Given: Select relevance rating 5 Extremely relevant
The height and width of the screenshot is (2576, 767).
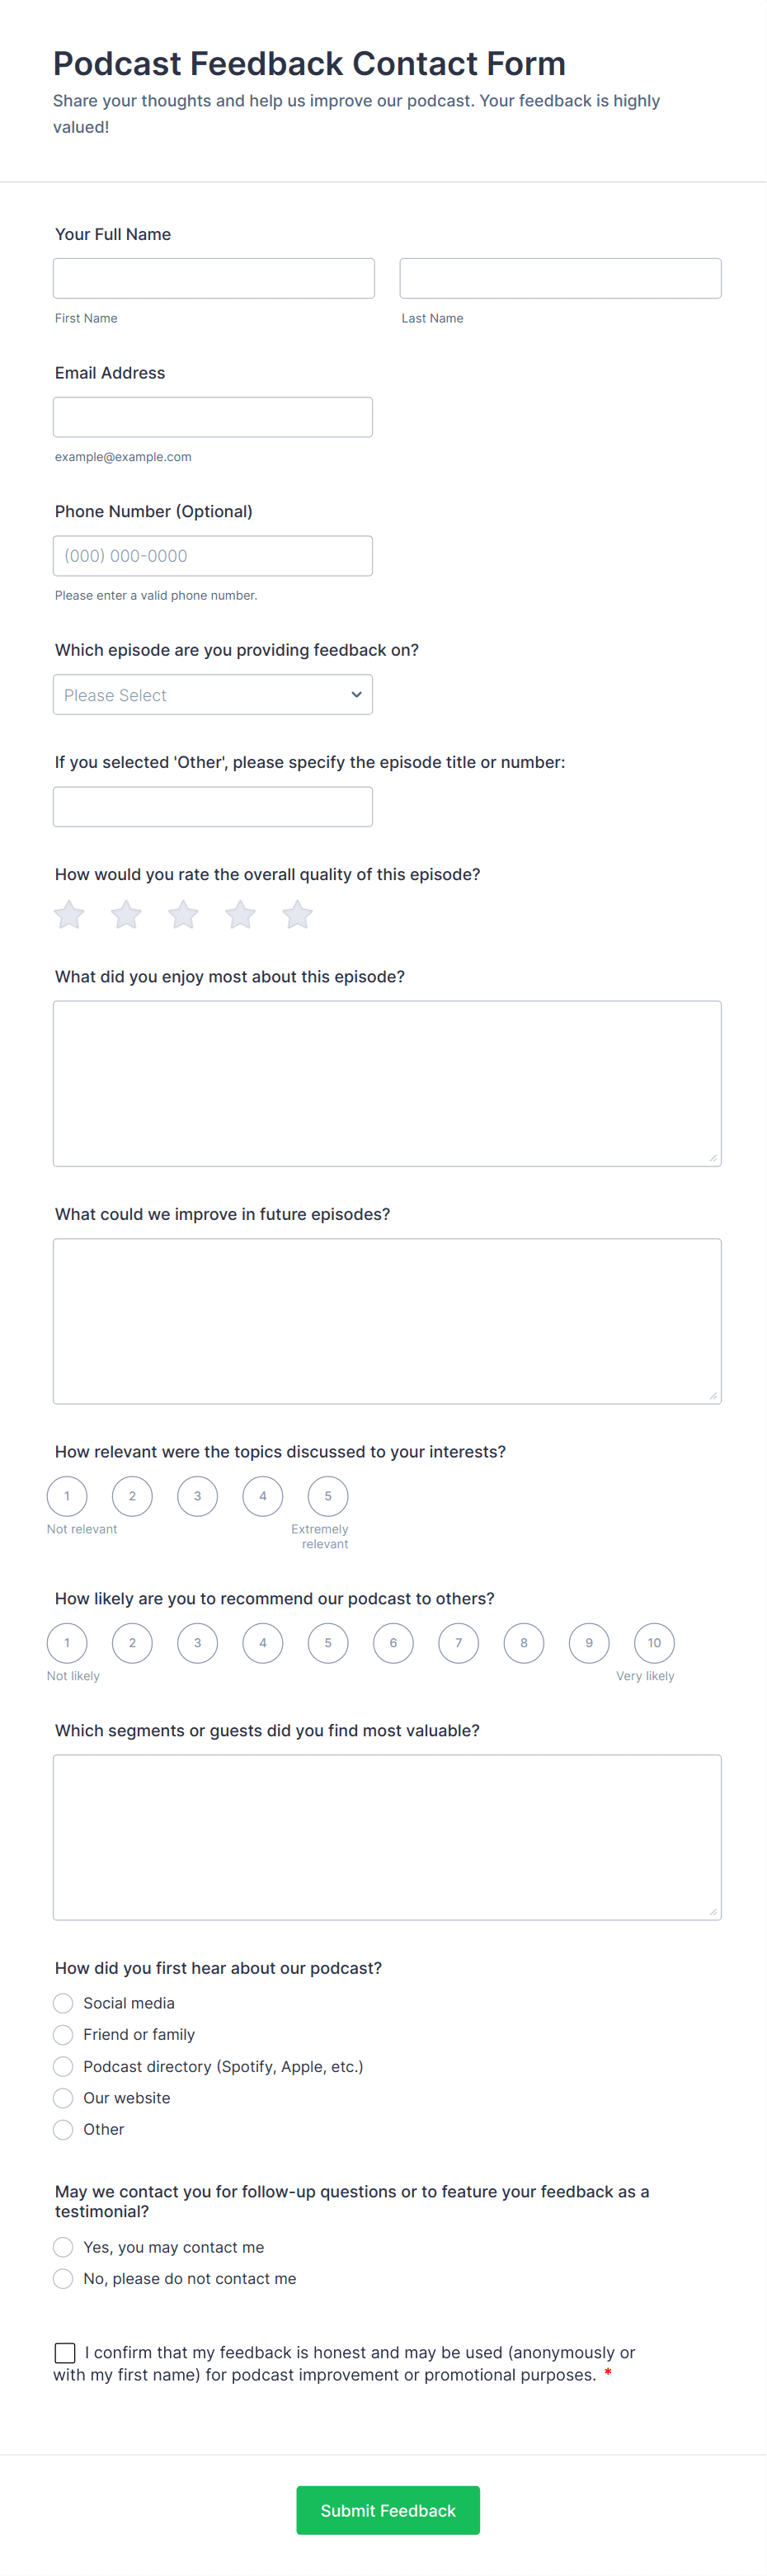Looking at the screenshot, I should pos(328,1496).
